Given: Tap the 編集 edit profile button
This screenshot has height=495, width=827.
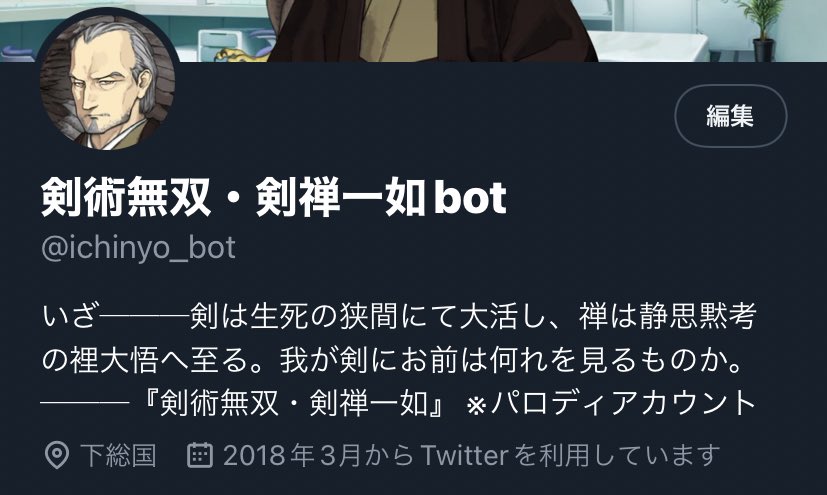Looking at the screenshot, I should [x=730, y=115].
